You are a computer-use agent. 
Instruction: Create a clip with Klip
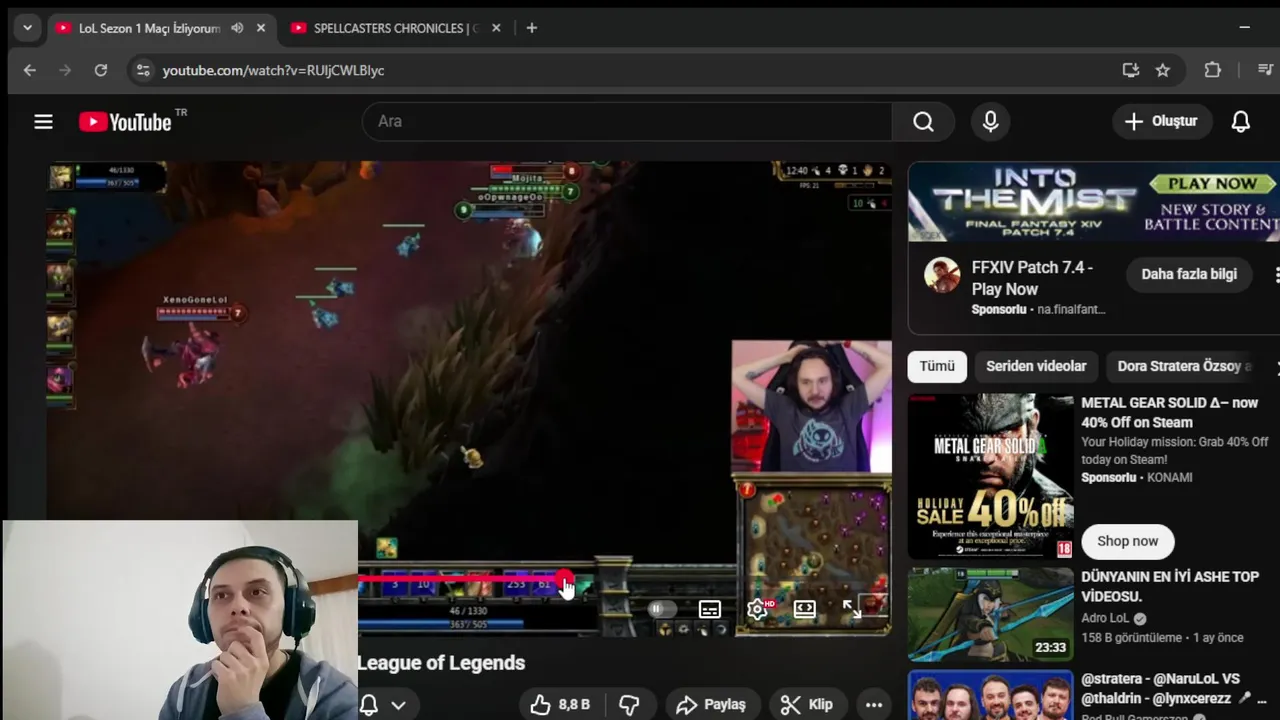pyautogui.click(x=807, y=705)
